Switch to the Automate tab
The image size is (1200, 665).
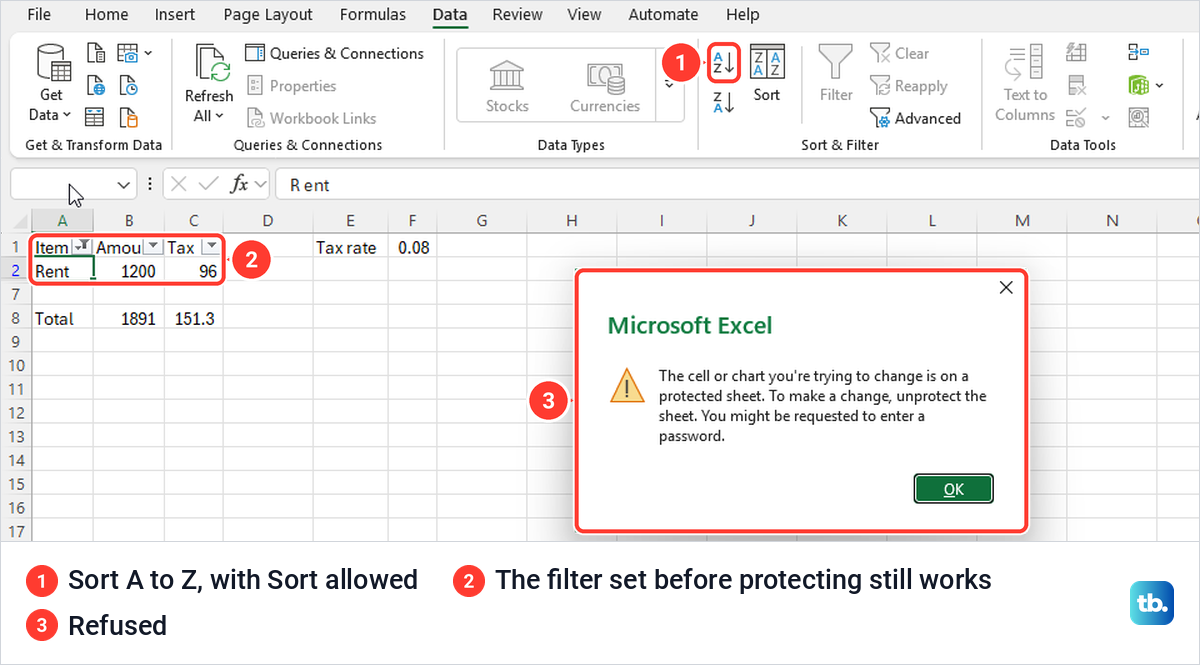664,14
